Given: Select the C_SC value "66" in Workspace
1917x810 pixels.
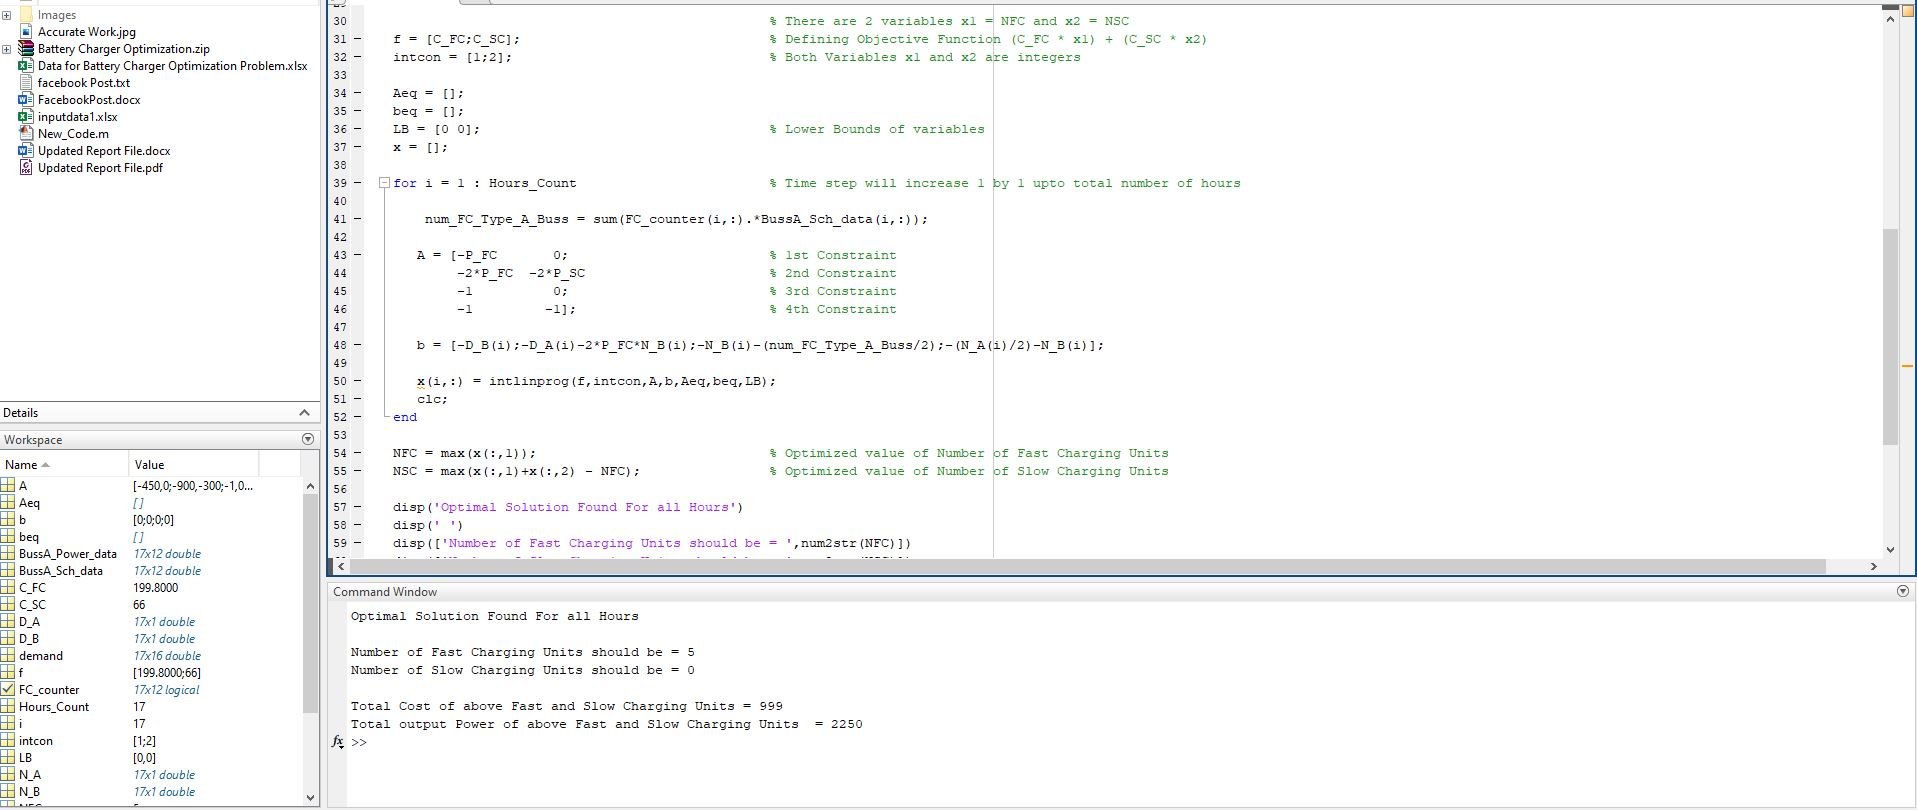Looking at the screenshot, I should (x=139, y=605).
